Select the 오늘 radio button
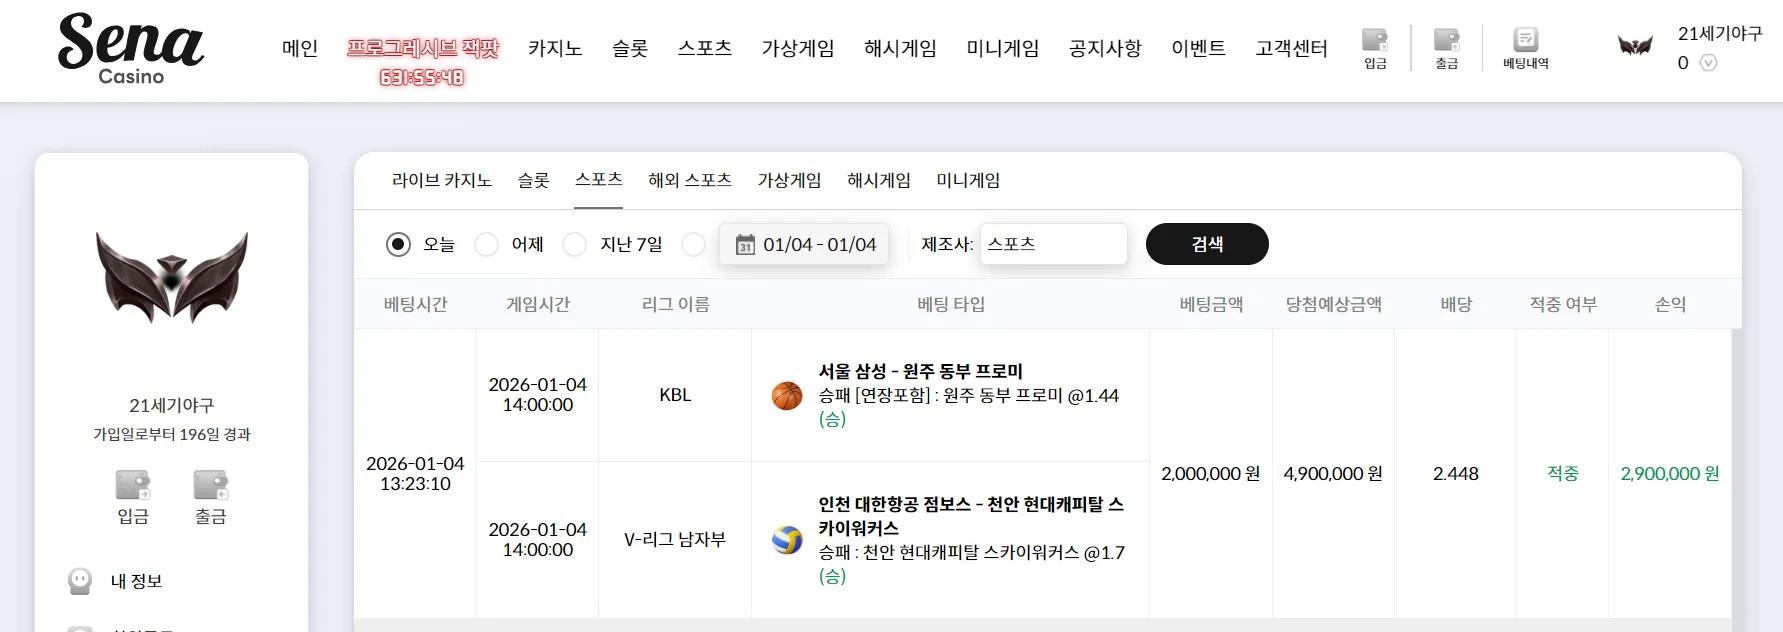Image resolution: width=1783 pixels, height=632 pixels. [x=398, y=244]
